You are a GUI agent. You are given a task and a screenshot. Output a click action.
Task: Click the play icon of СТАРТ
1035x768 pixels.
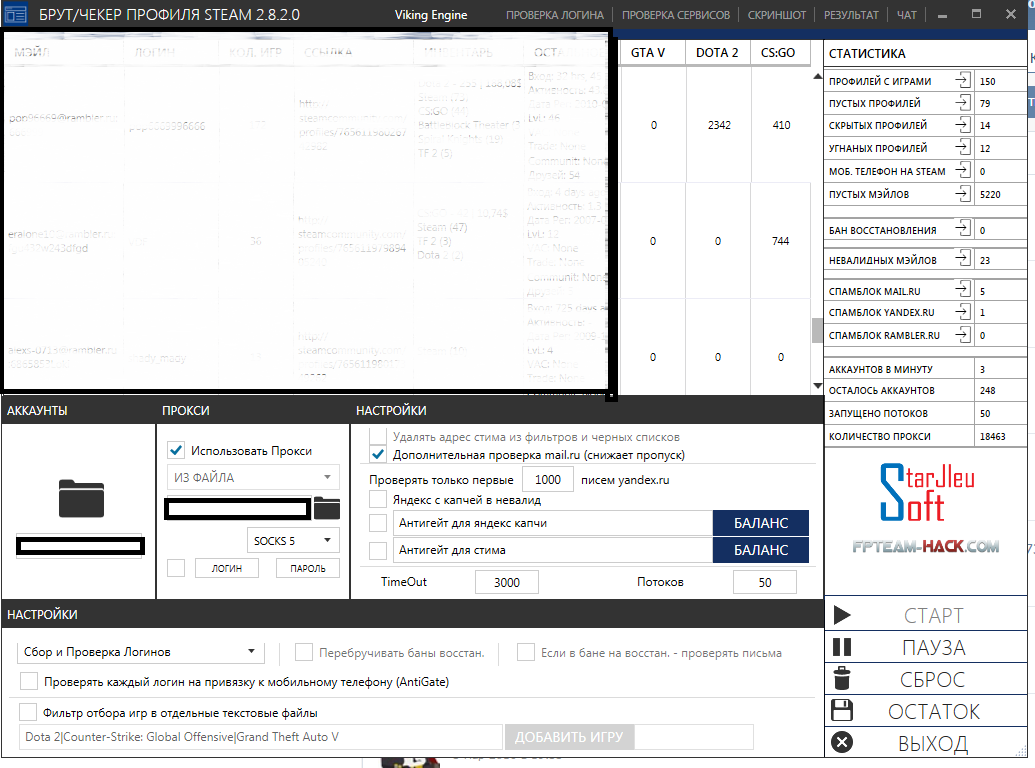coord(842,615)
